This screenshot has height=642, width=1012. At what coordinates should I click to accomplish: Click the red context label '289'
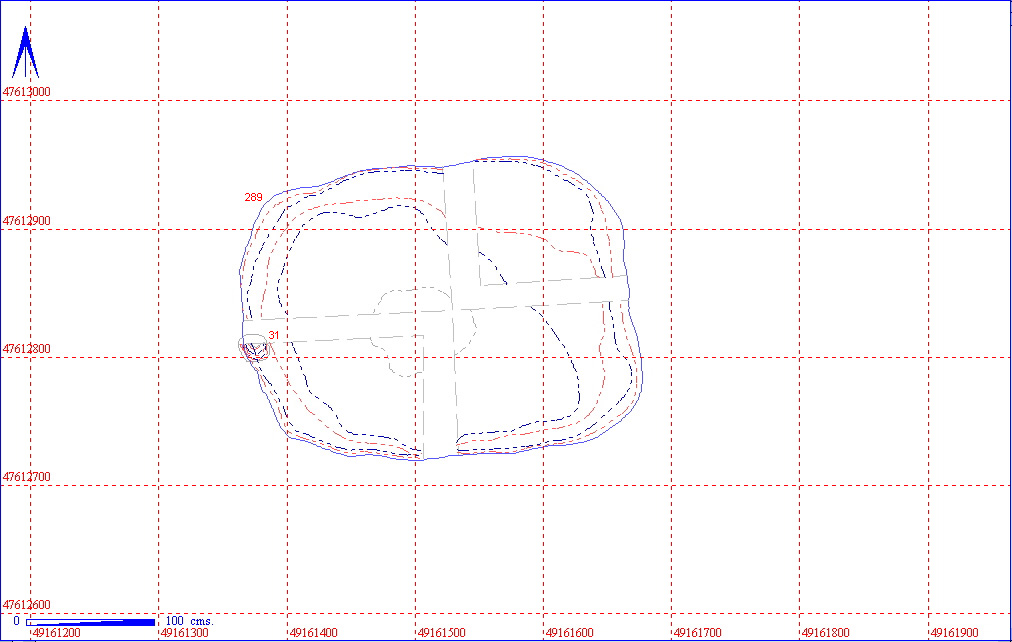pyautogui.click(x=254, y=197)
